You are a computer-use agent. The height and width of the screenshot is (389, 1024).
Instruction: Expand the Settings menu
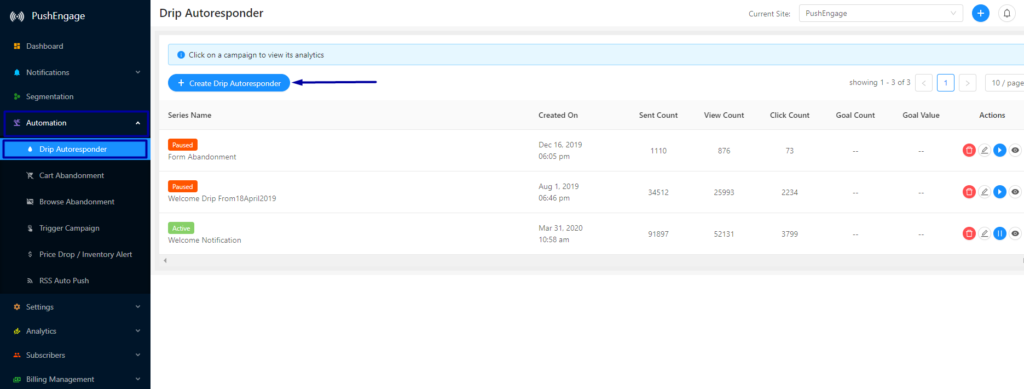tap(75, 307)
